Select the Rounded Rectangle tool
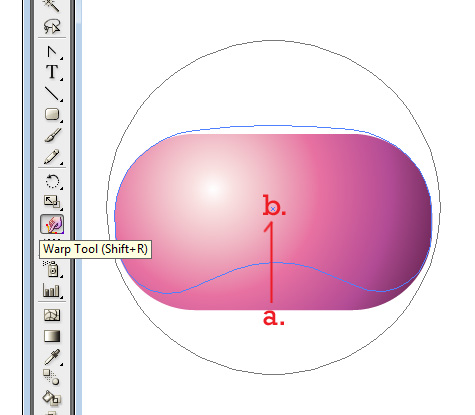475x415 pixels. [x=52, y=114]
